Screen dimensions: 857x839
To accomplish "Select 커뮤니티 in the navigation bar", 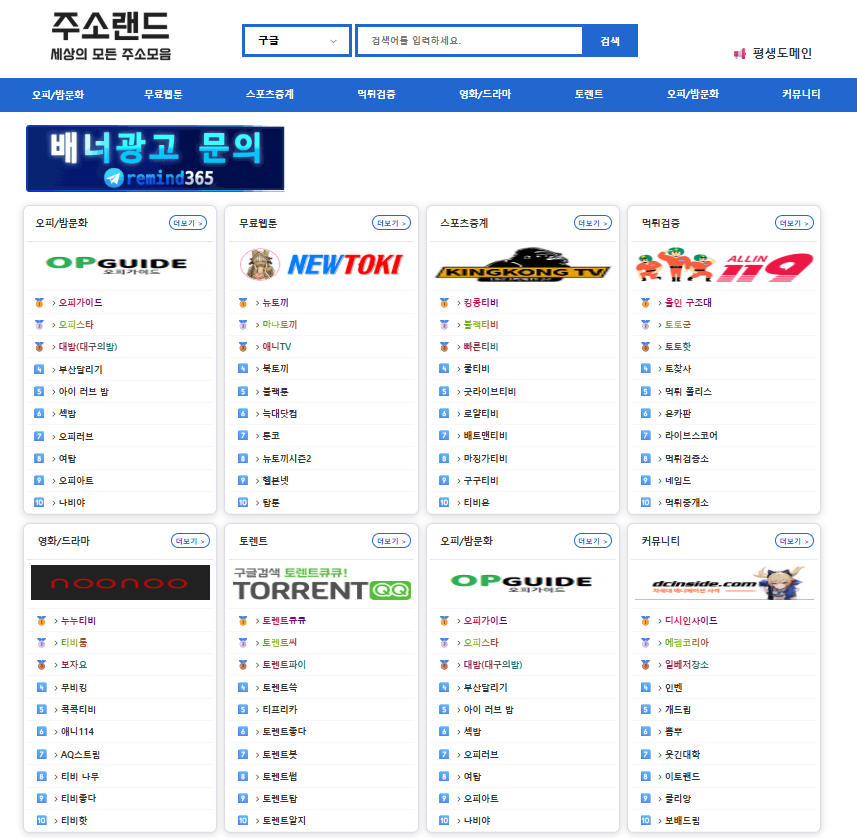I will tap(801, 95).
